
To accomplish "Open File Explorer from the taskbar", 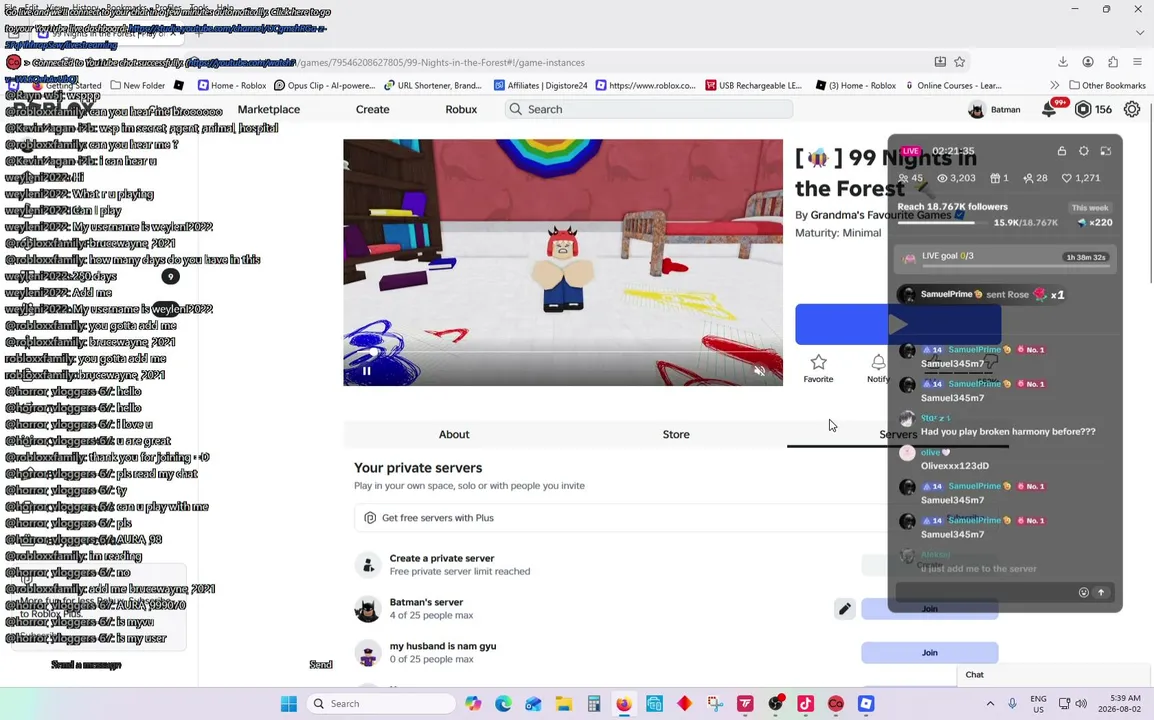I will (x=564, y=704).
